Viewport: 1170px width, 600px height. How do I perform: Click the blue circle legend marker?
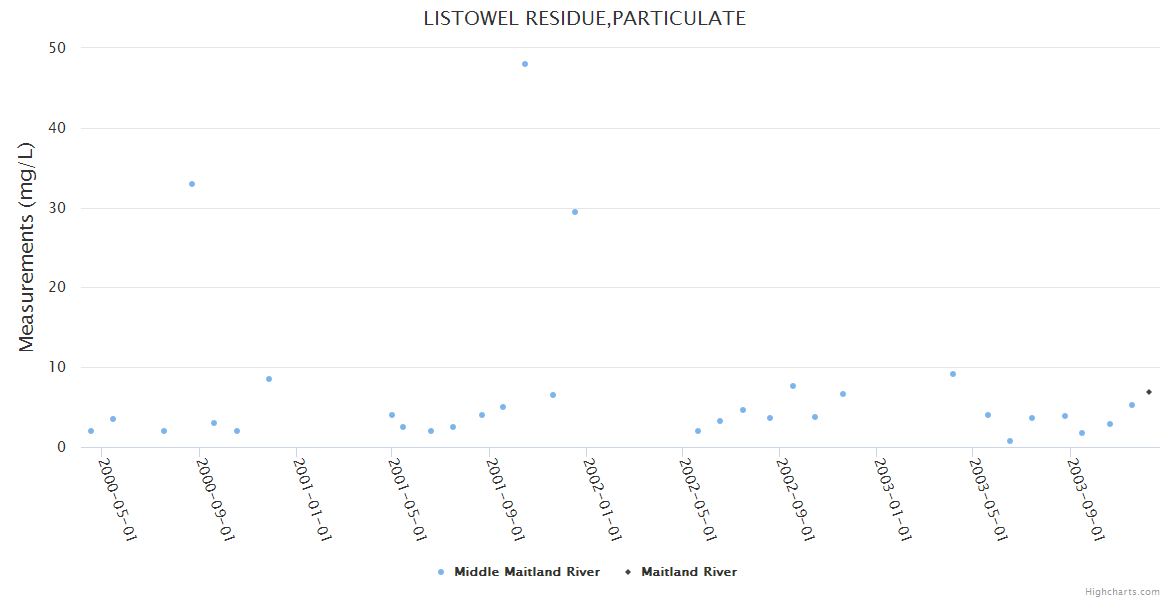441,572
